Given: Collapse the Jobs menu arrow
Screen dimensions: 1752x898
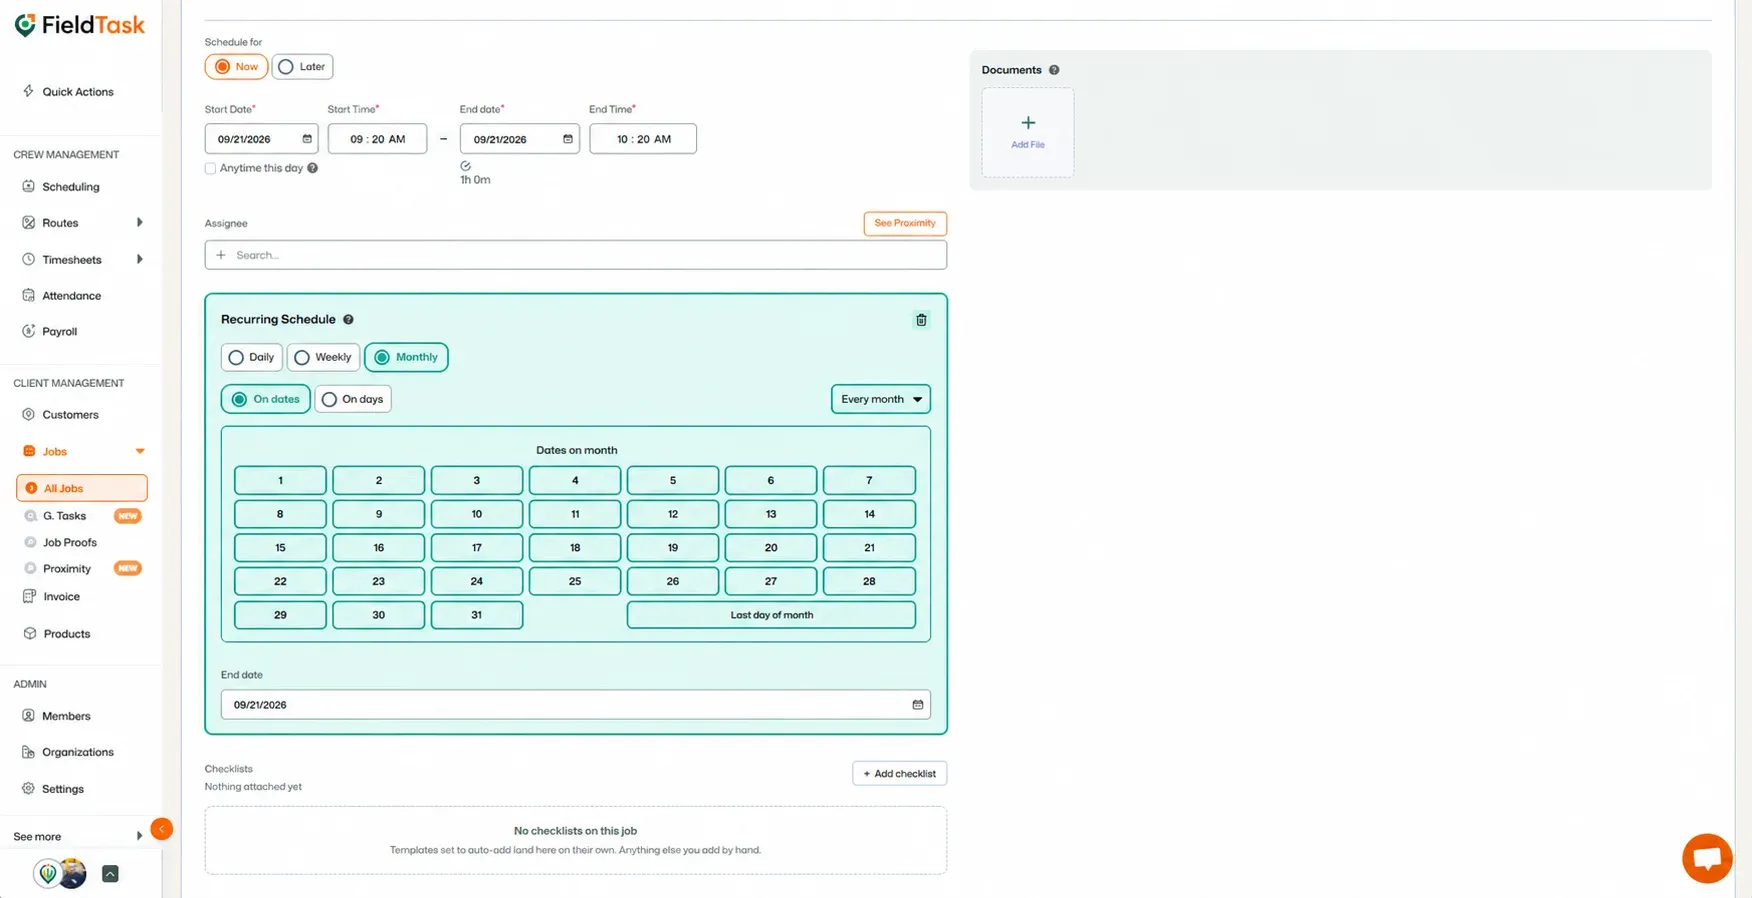Looking at the screenshot, I should [x=140, y=451].
